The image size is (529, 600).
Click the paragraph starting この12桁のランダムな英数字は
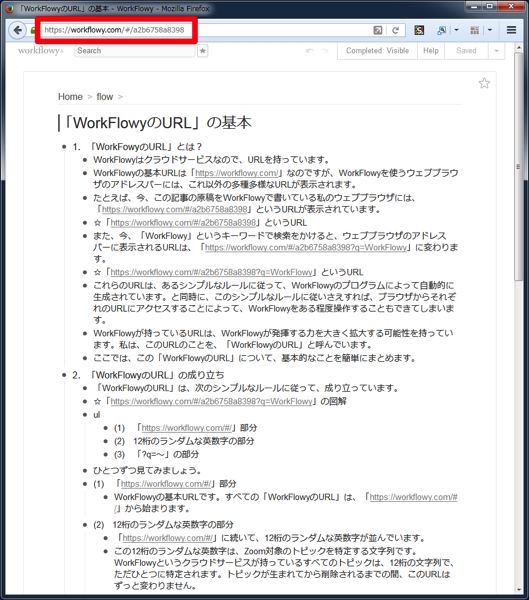pyautogui.click(x=284, y=568)
